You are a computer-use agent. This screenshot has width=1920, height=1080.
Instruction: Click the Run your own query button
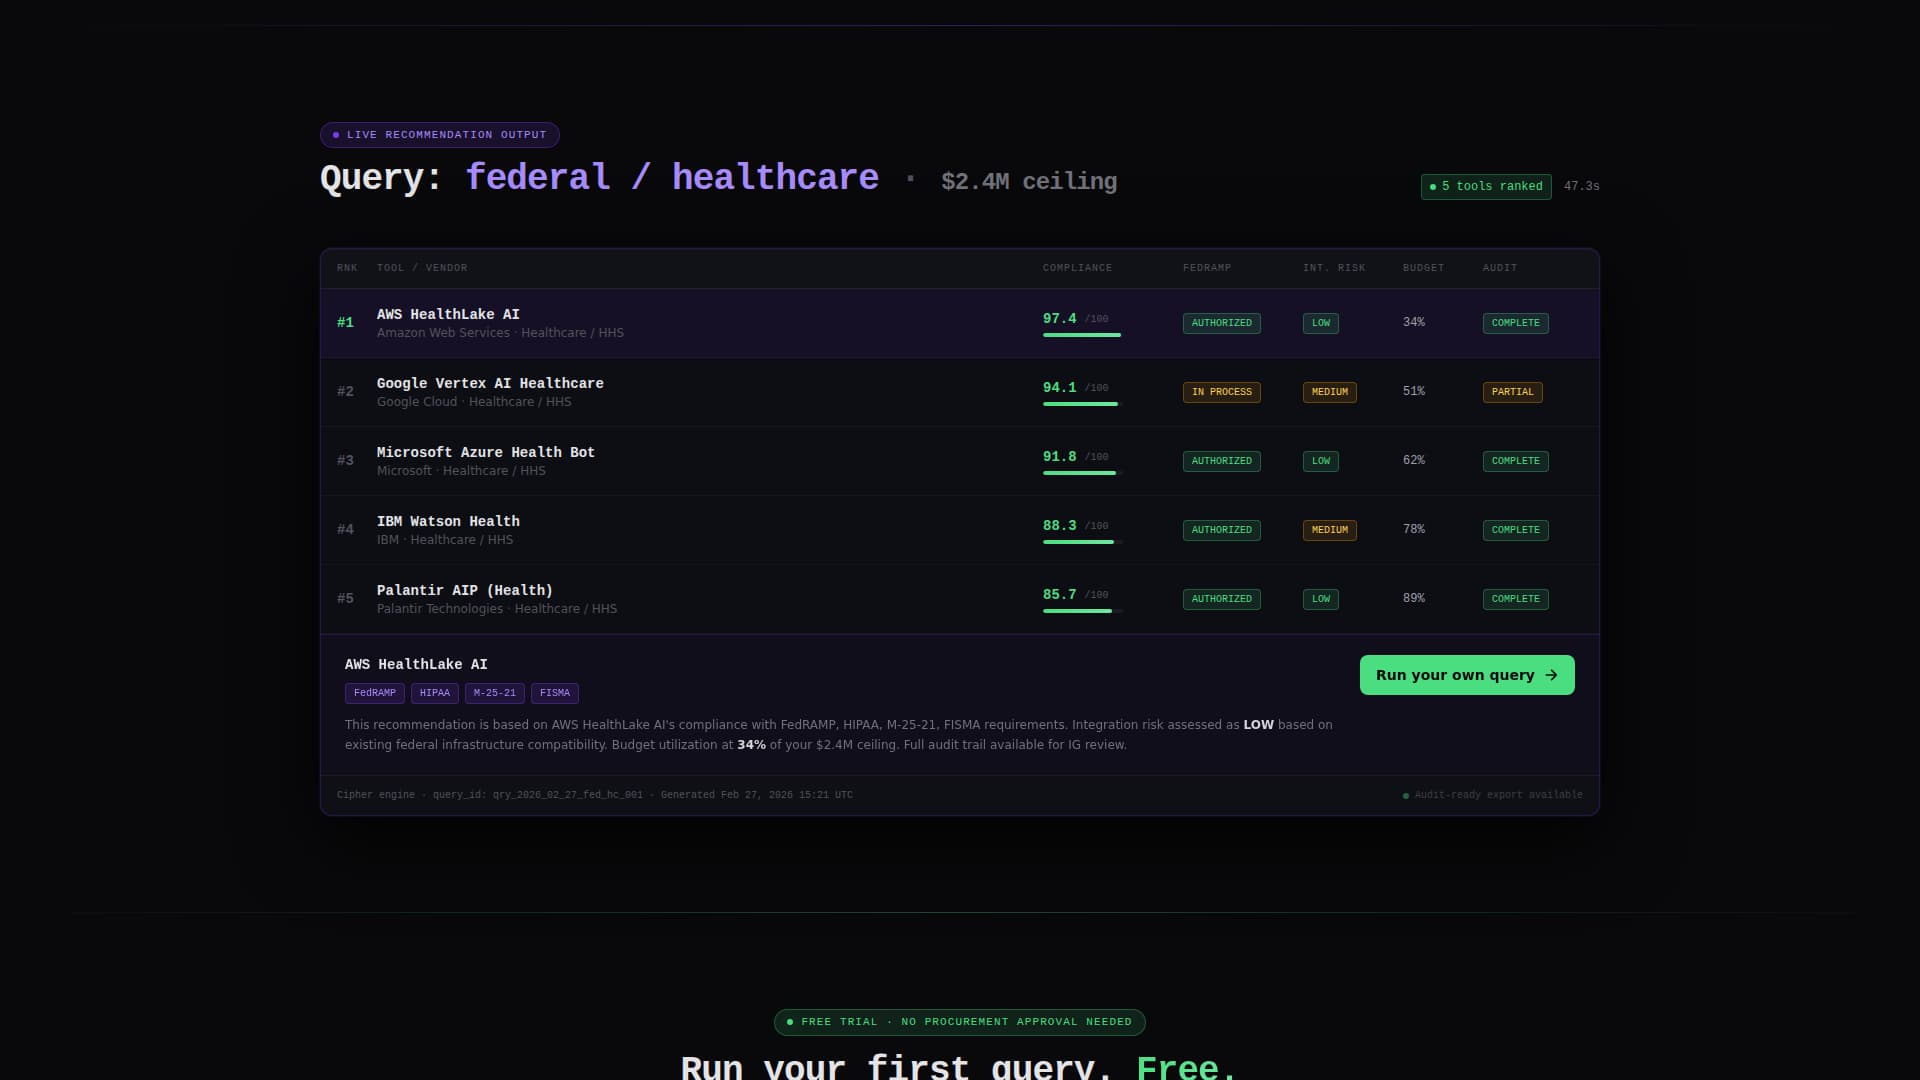[x=1467, y=675]
